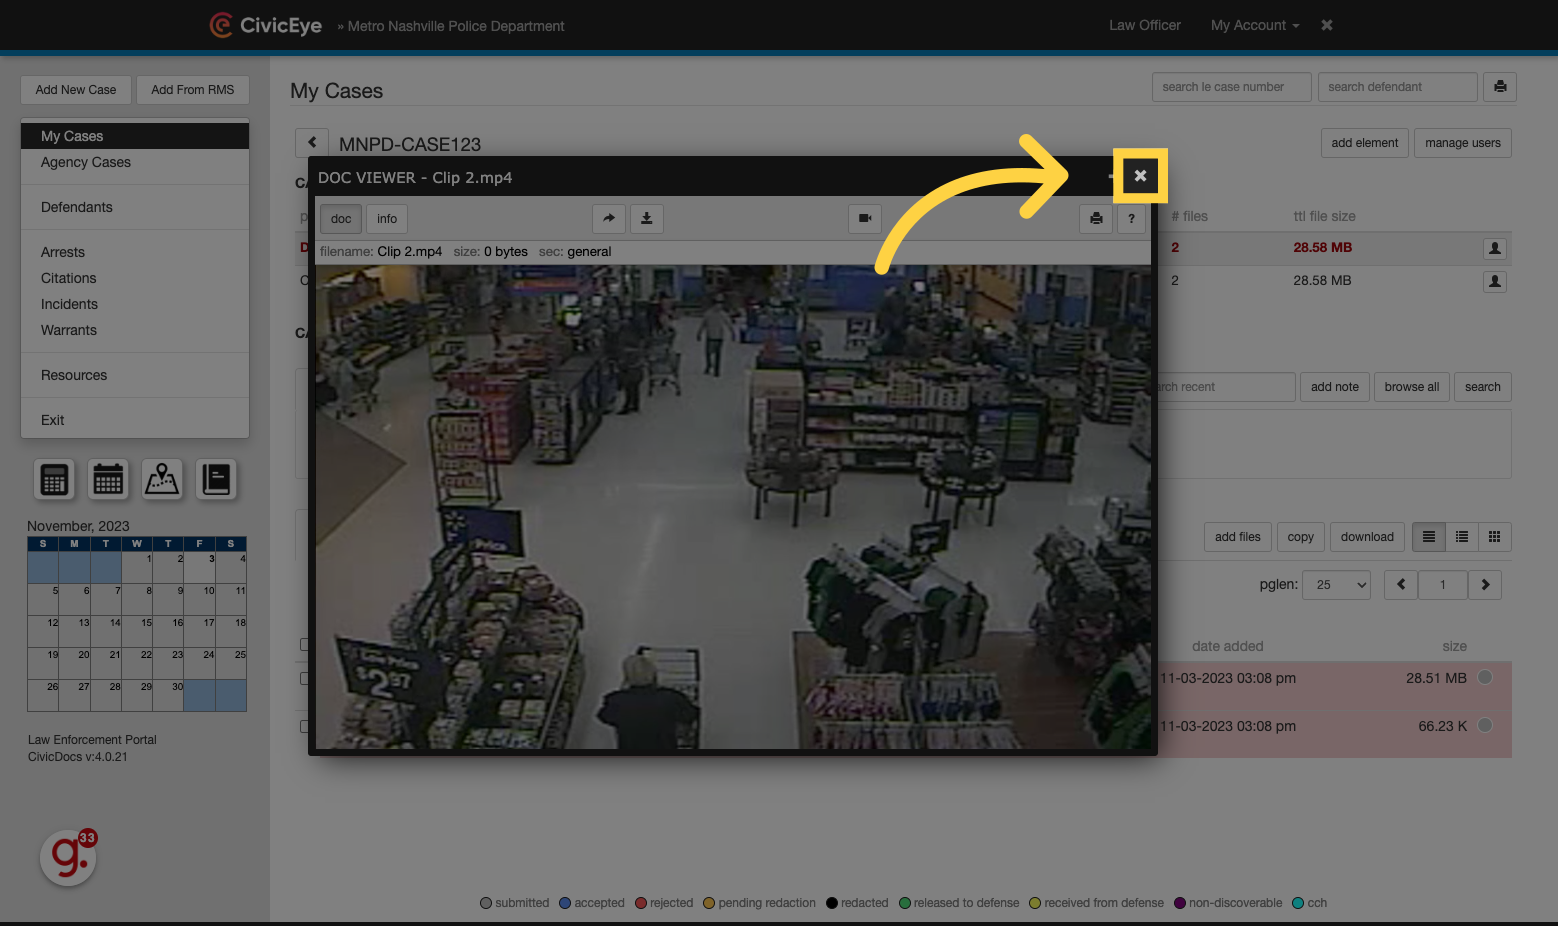Click the page number field showing 1
The image size is (1558, 926).
(1443, 585)
